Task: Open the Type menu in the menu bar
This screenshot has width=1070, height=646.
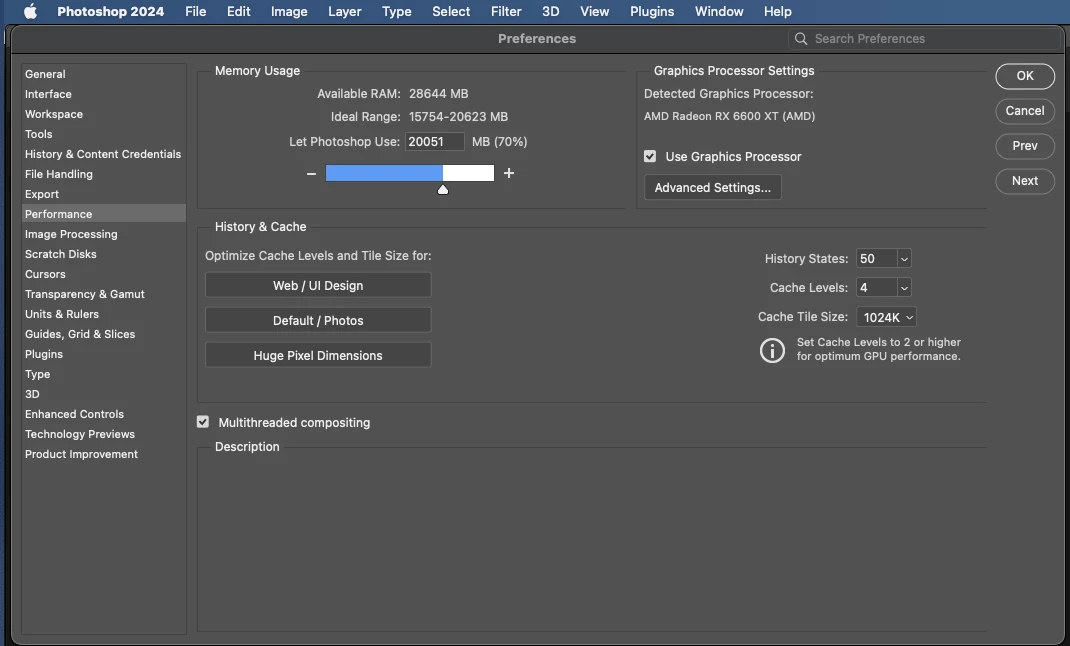Action: [396, 12]
